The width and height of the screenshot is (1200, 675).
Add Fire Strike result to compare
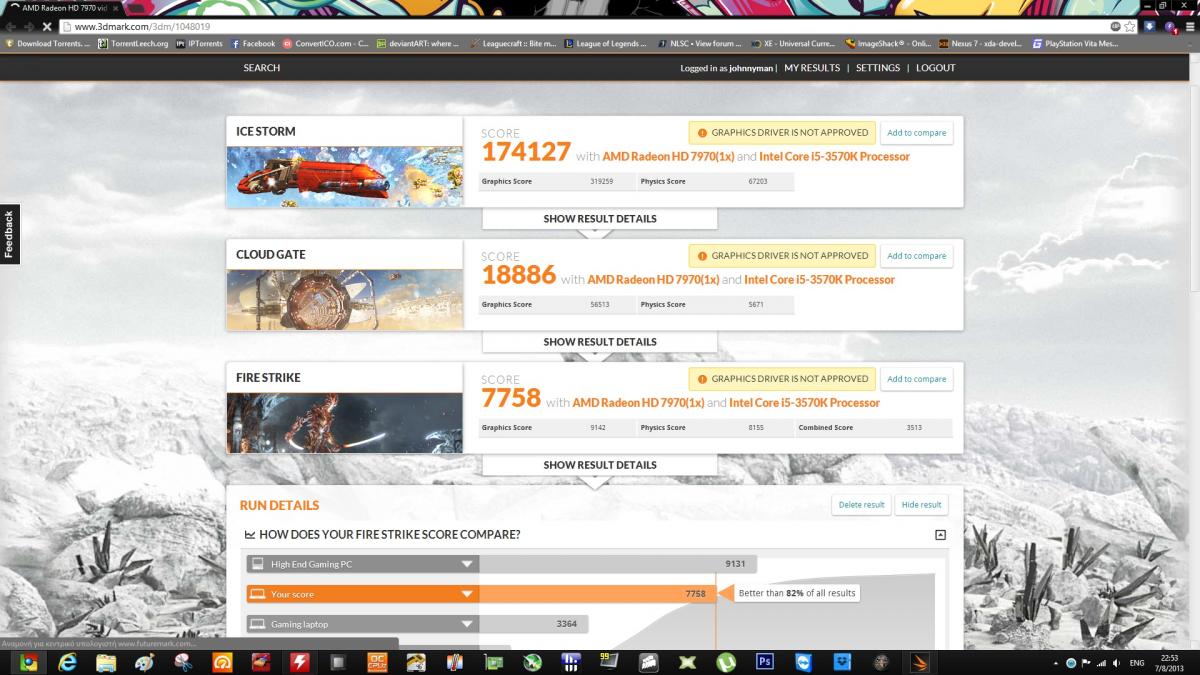pos(916,379)
